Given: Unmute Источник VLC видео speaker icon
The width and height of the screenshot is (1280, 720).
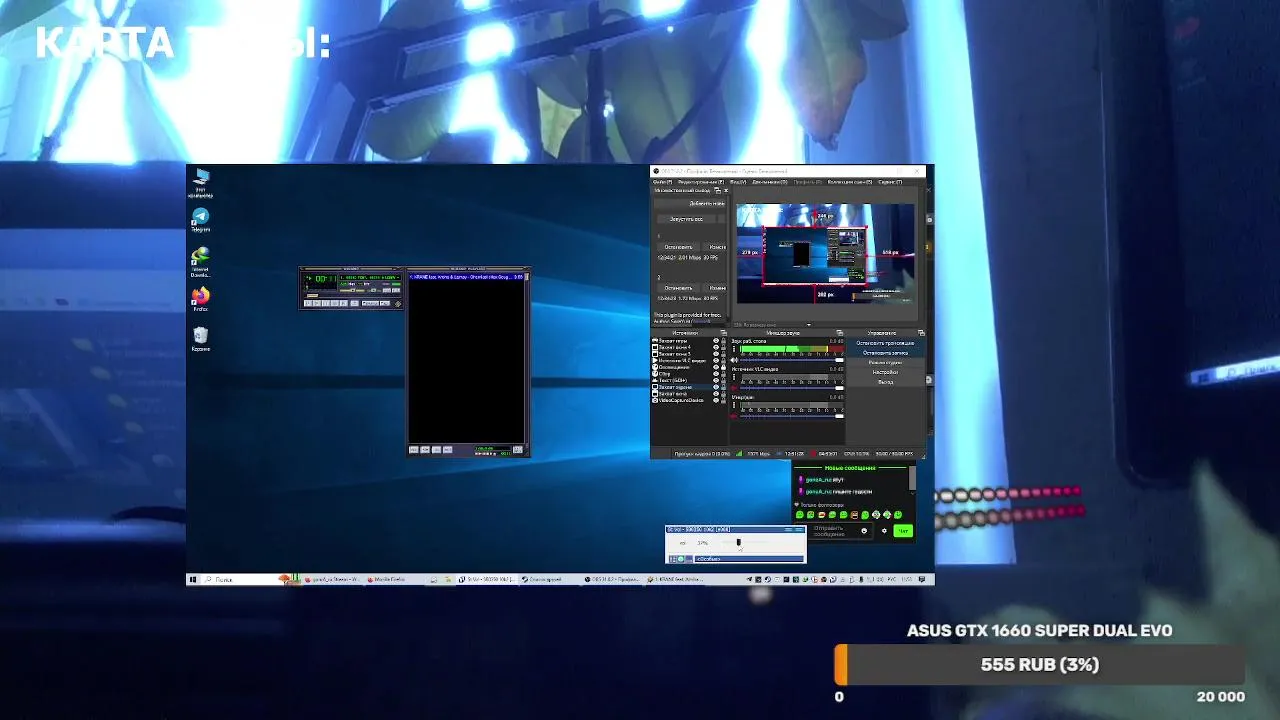Looking at the screenshot, I should tap(734, 388).
